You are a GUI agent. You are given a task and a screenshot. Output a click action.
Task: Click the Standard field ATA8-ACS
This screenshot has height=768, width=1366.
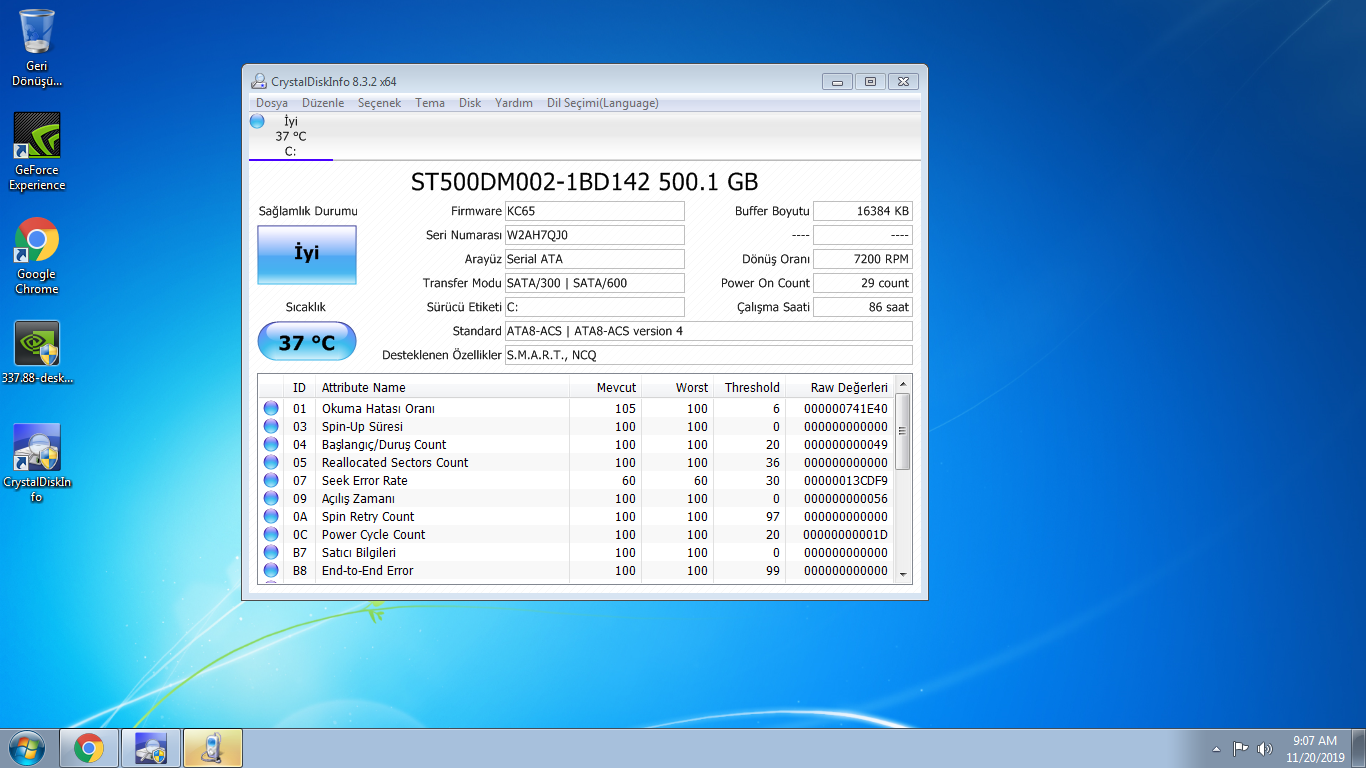pos(709,331)
